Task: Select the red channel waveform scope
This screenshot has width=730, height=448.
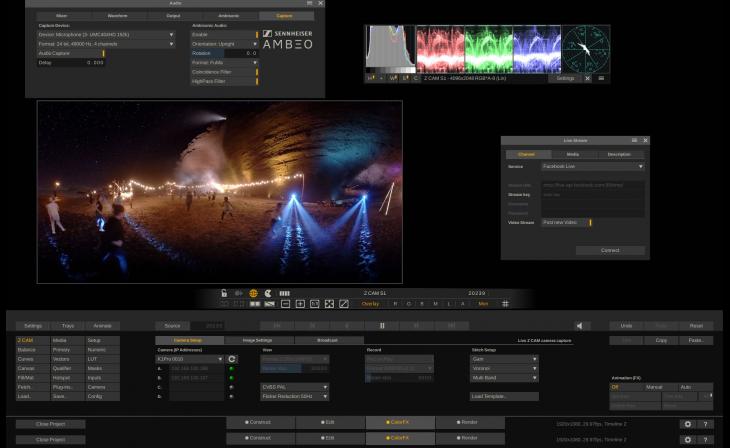Action: coord(440,49)
